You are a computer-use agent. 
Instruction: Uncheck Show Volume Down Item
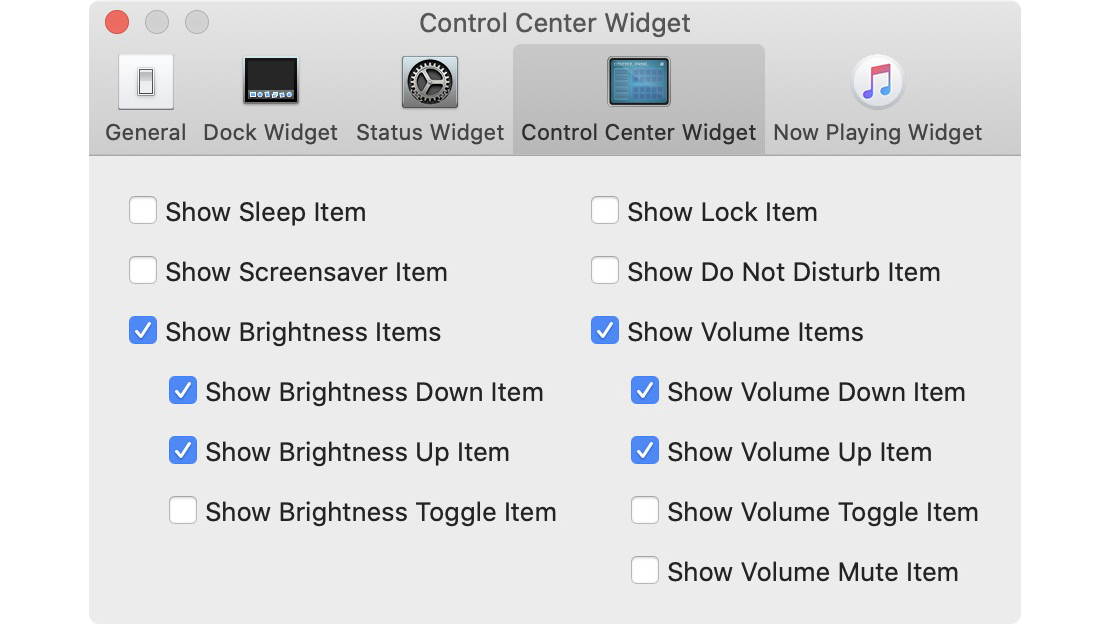[645, 390]
